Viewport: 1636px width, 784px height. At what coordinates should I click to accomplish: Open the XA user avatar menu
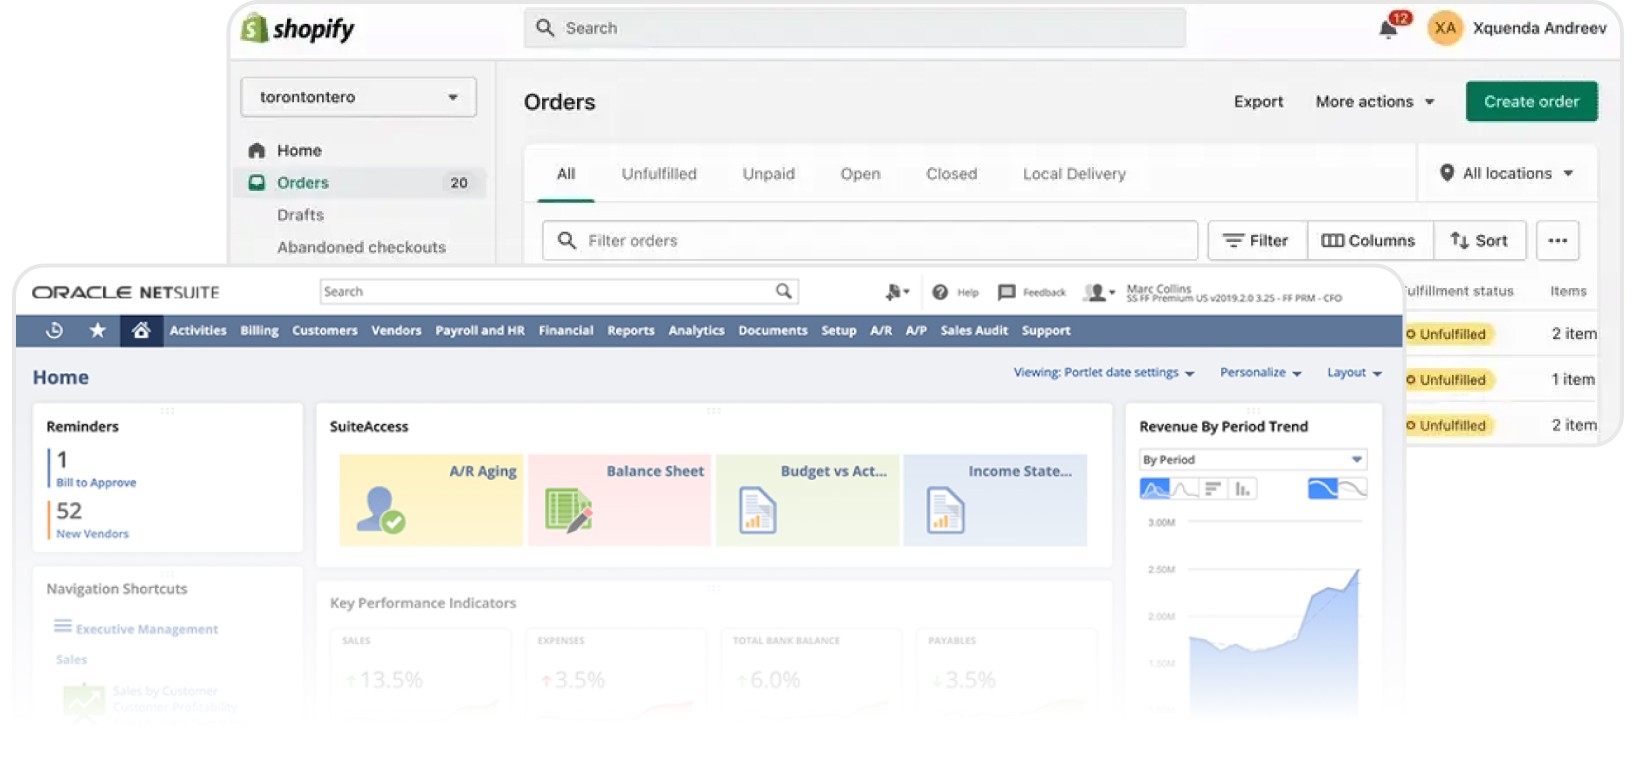tap(1445, 28)
